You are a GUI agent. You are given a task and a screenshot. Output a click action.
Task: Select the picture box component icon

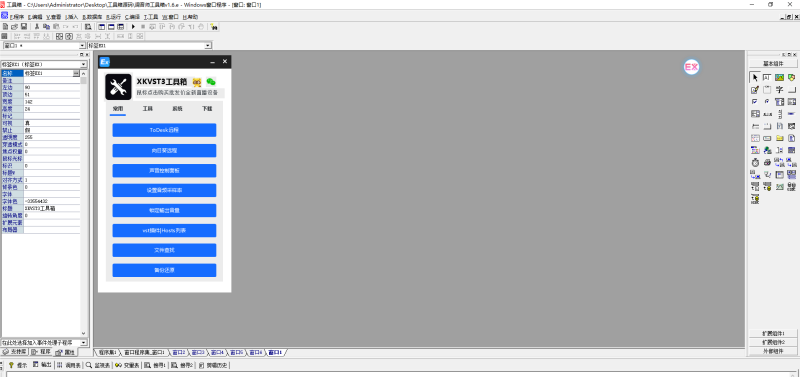[779, 78]
